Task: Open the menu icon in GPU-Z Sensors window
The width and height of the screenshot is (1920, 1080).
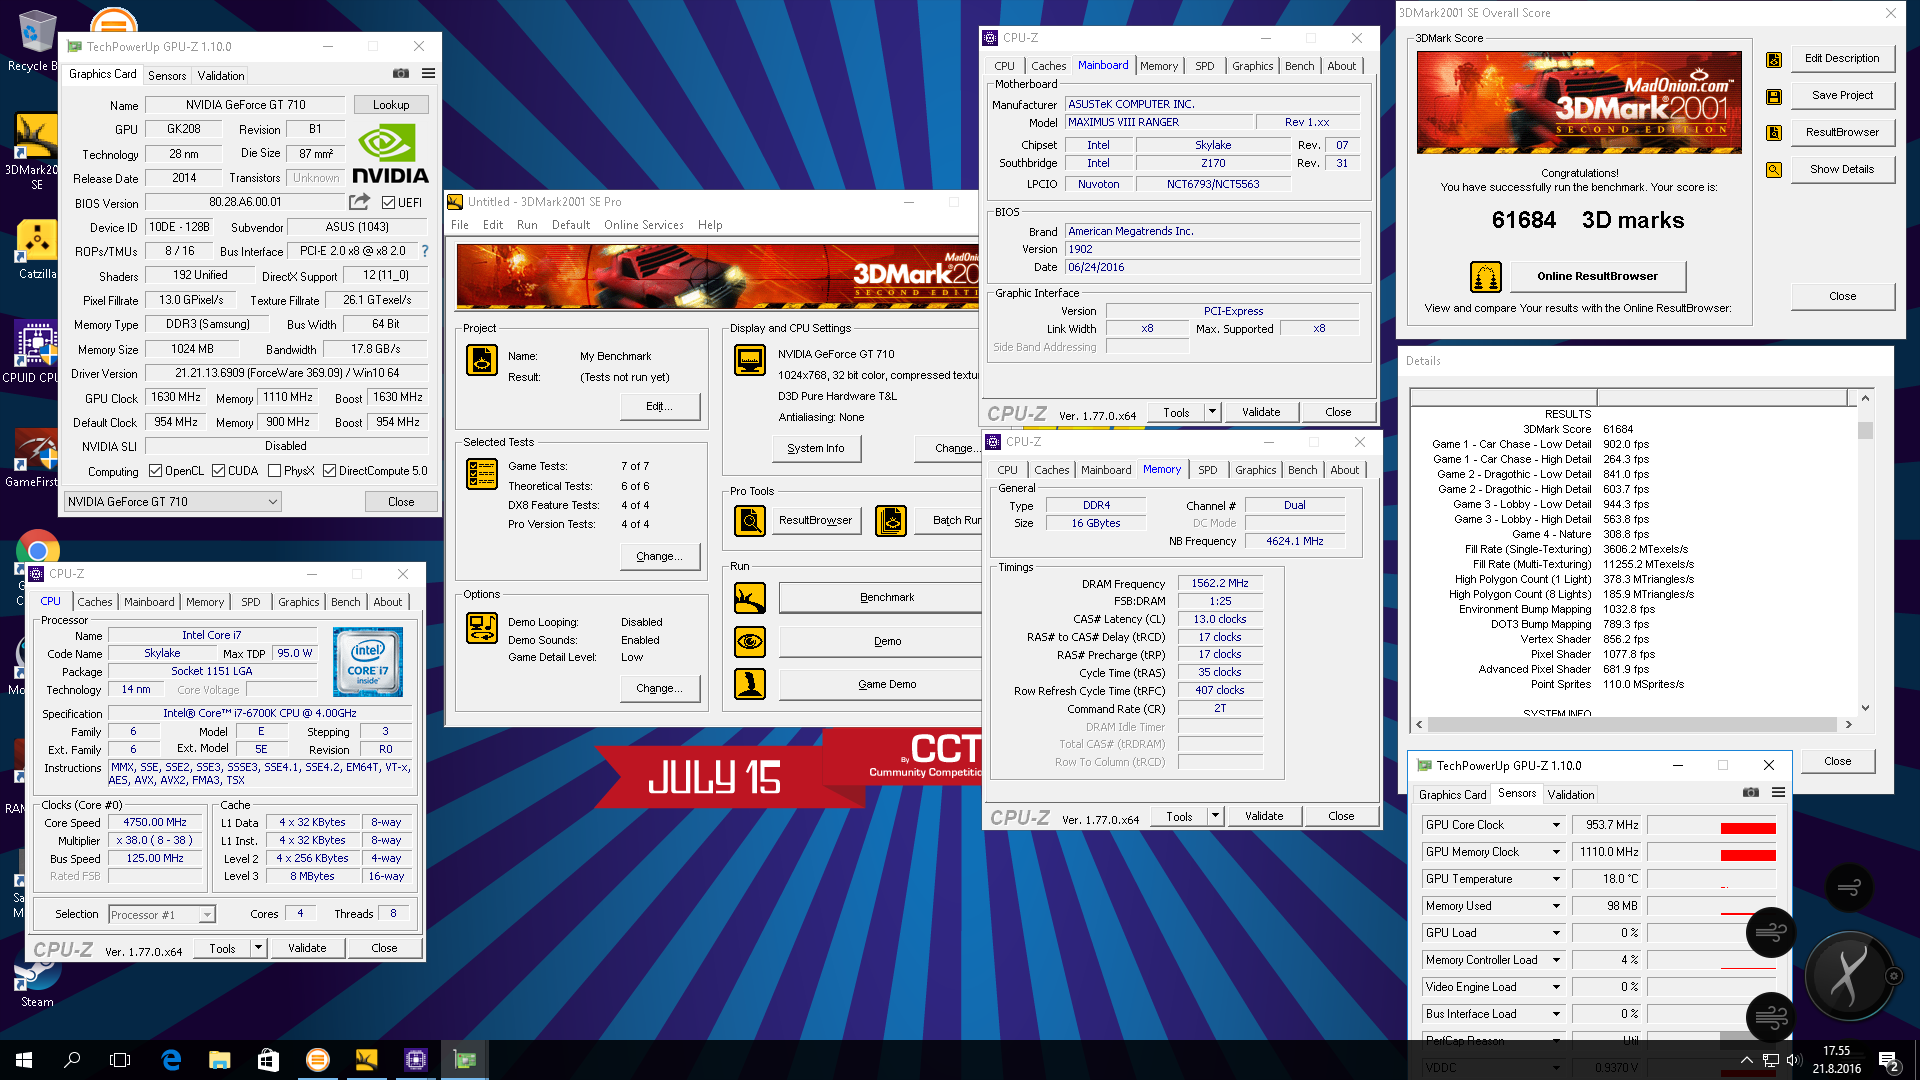Action: pos(1778,792)
